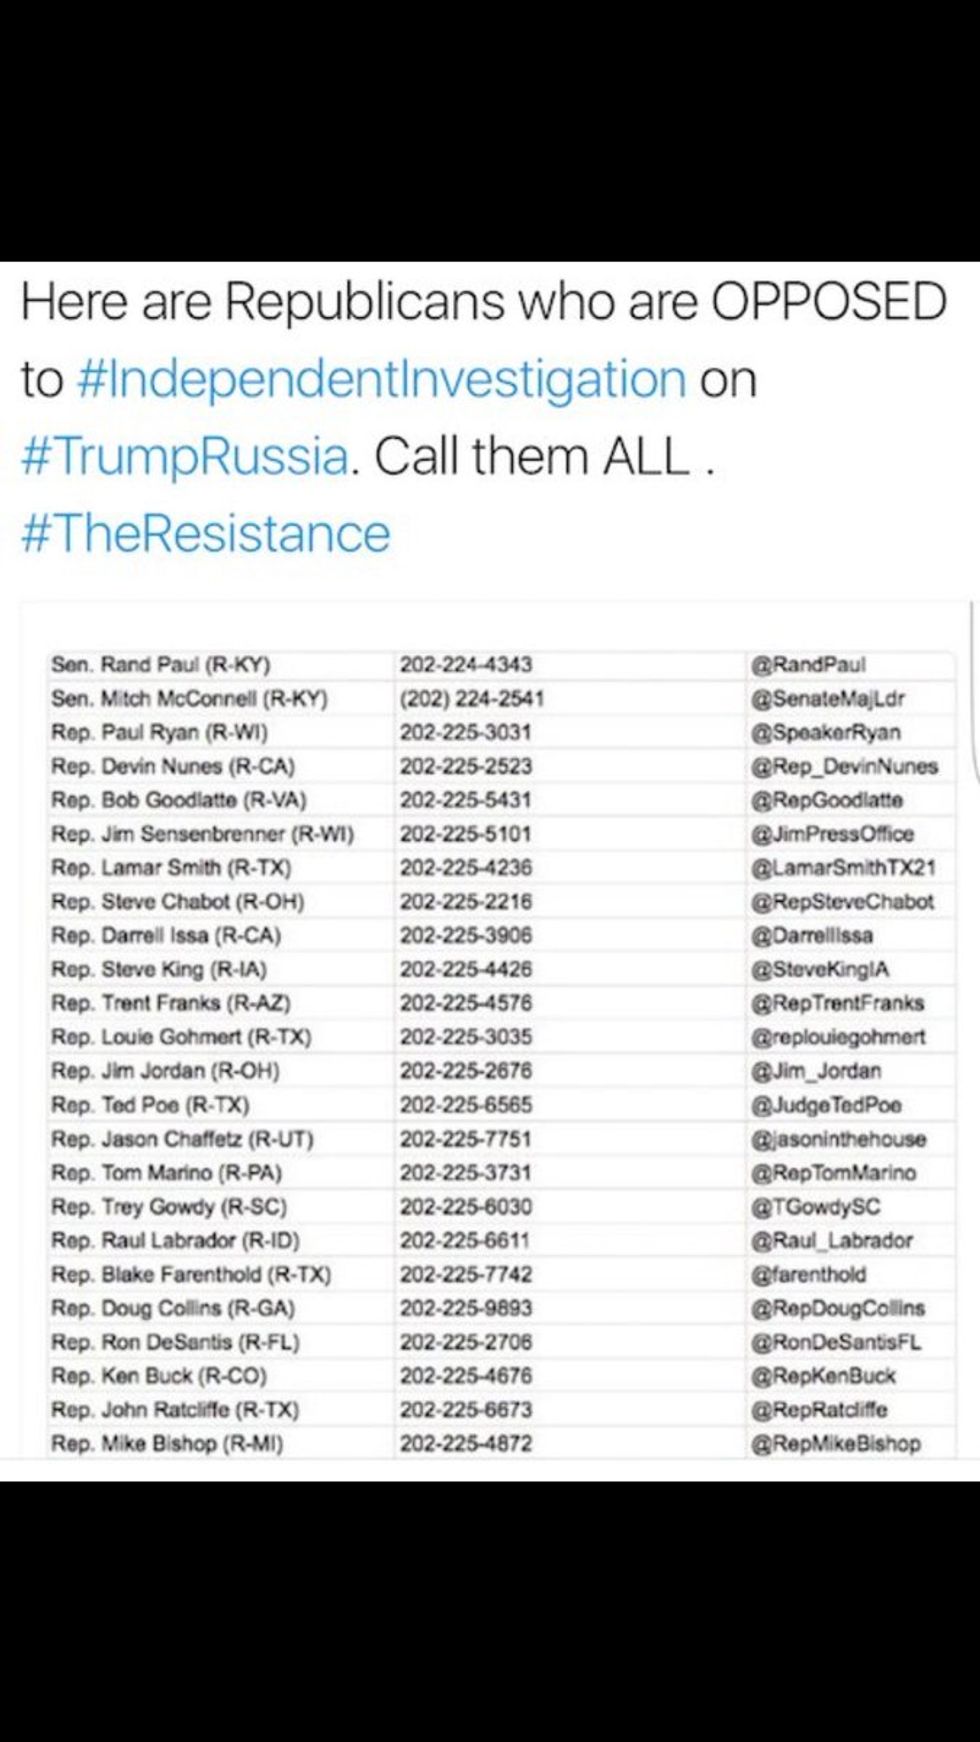Click the @SpeakerRyan handle
This screenshot has width=980, height=1742.
pyautogui.click(x=826, y=732)
